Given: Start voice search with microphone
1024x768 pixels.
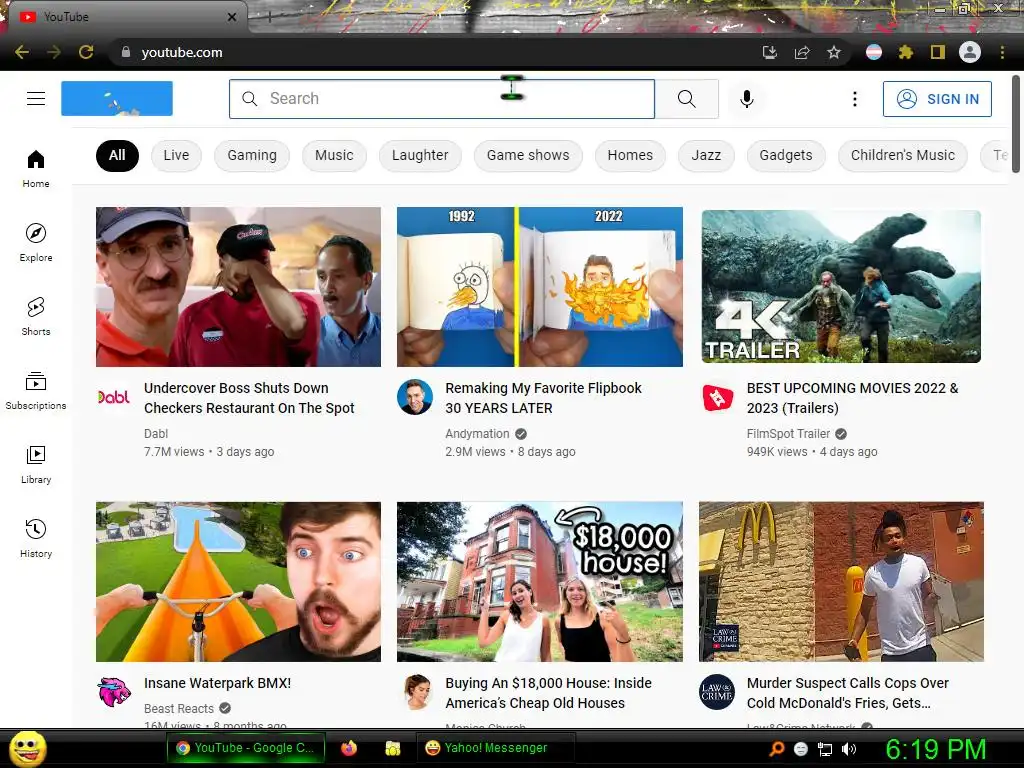Looking at the screenshot, I should tap(746, 99).
